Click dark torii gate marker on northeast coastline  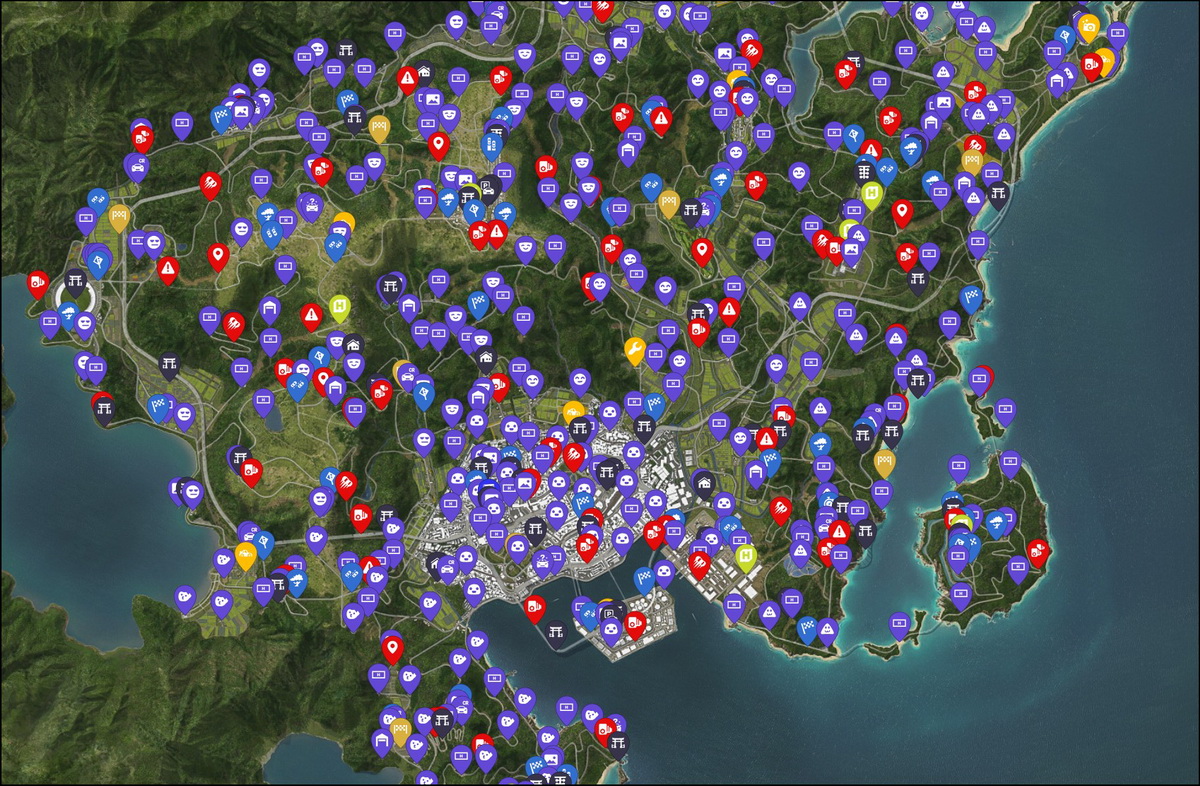(998, 194)
